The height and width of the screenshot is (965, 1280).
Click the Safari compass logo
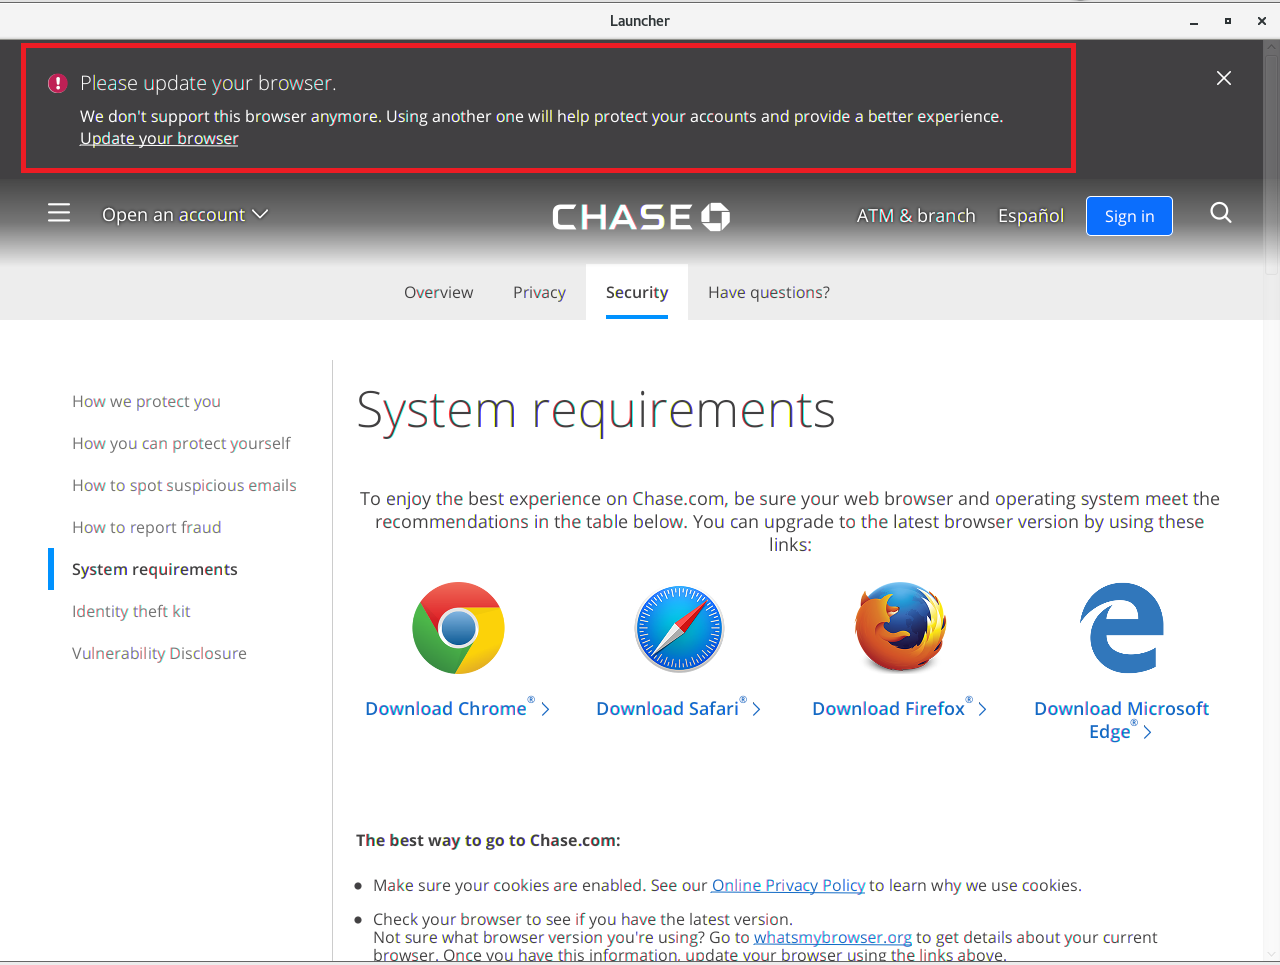coord(679,628)
